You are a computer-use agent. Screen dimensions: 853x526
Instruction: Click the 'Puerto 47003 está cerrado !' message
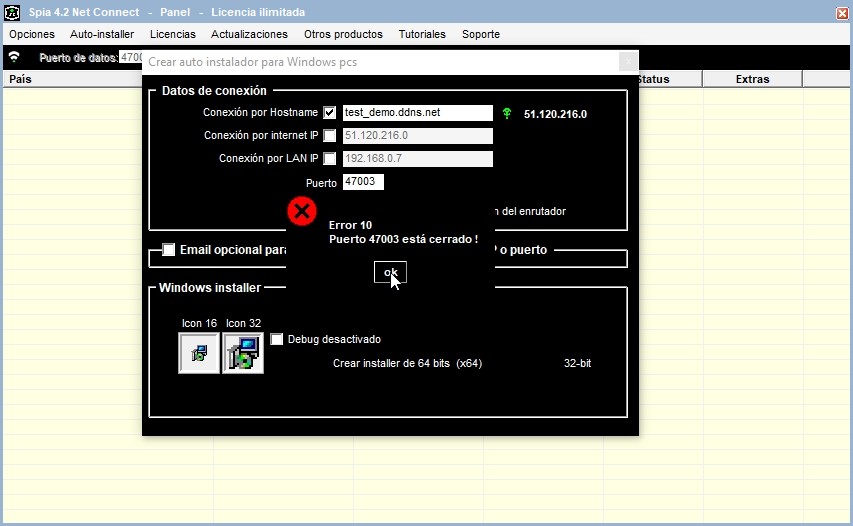pyautogui.click(x=404, y=239)
